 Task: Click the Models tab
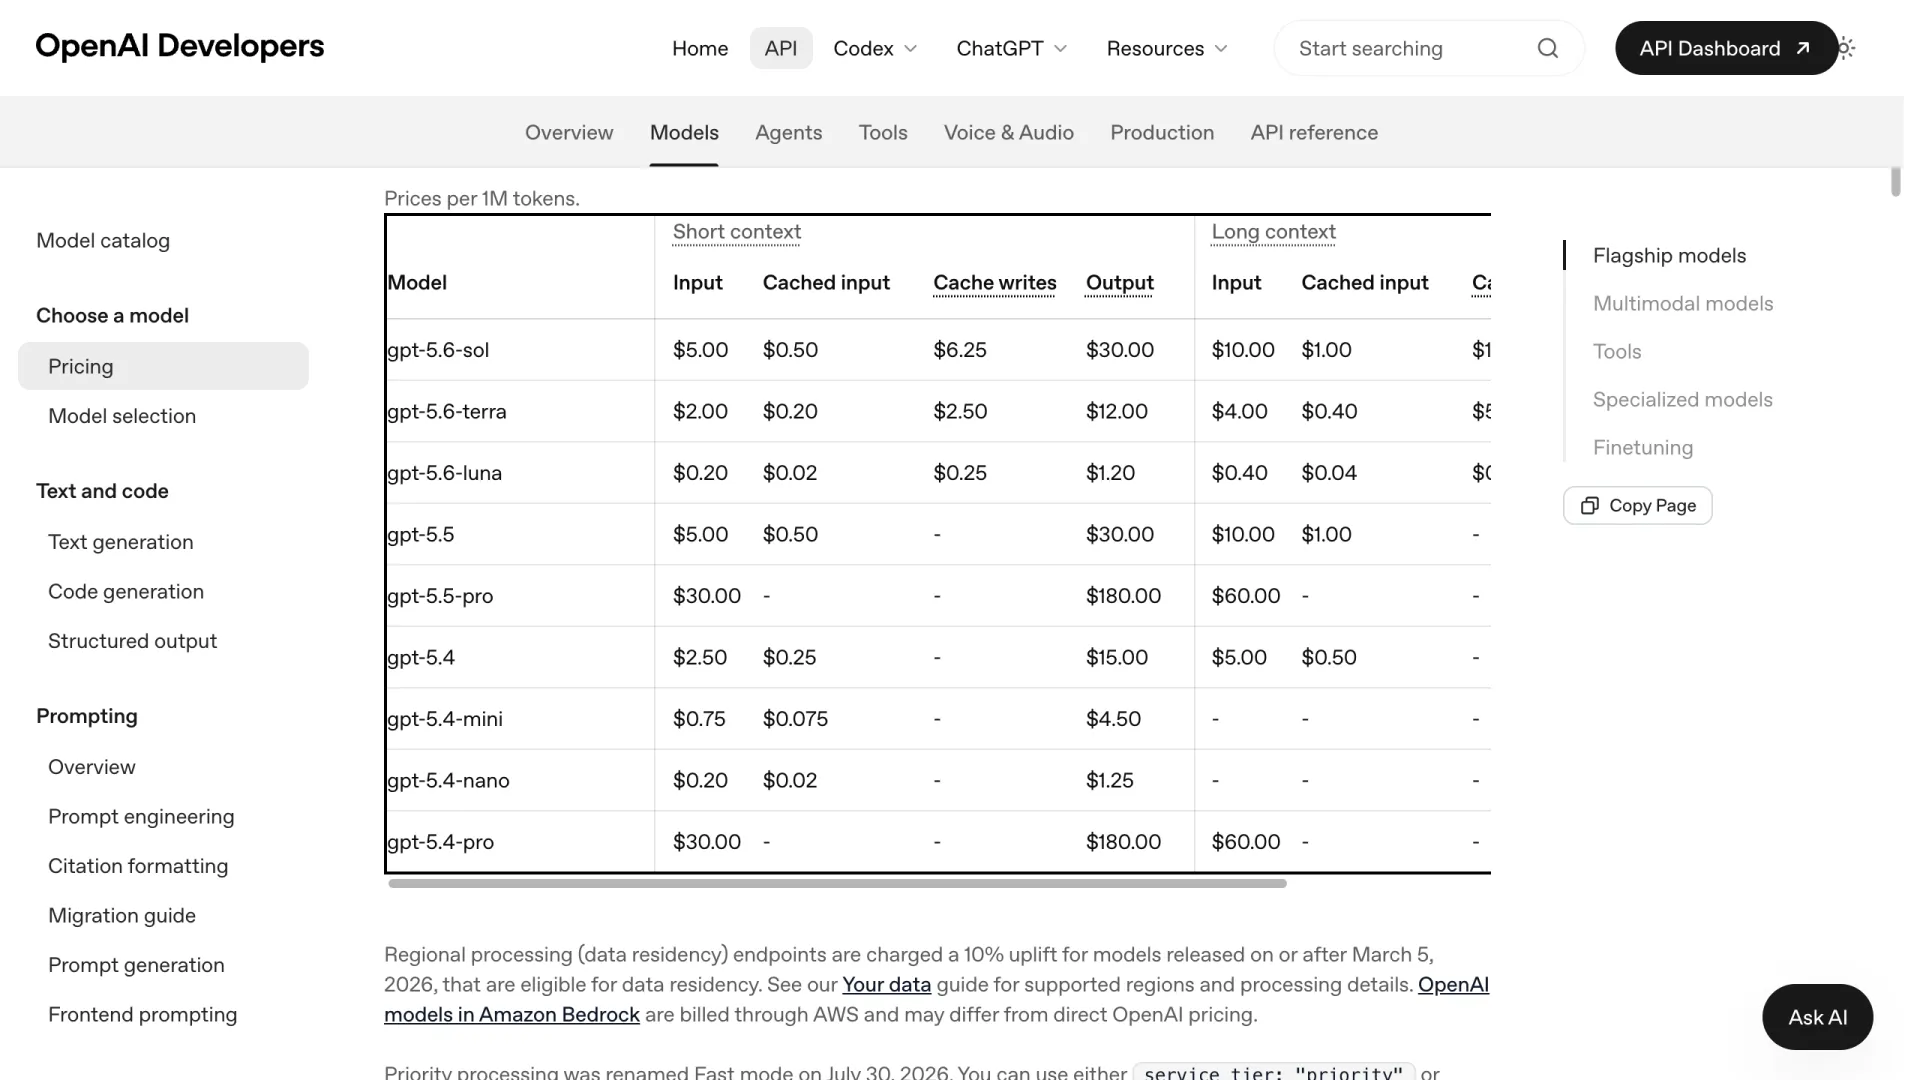pos(684,132)
